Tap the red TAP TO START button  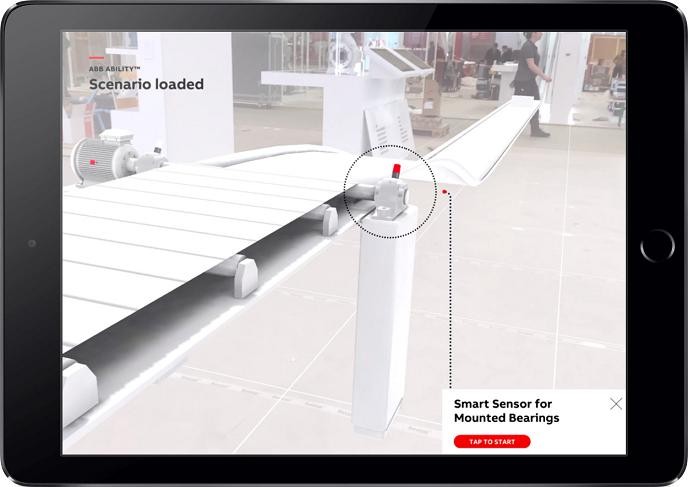point(492,441)
